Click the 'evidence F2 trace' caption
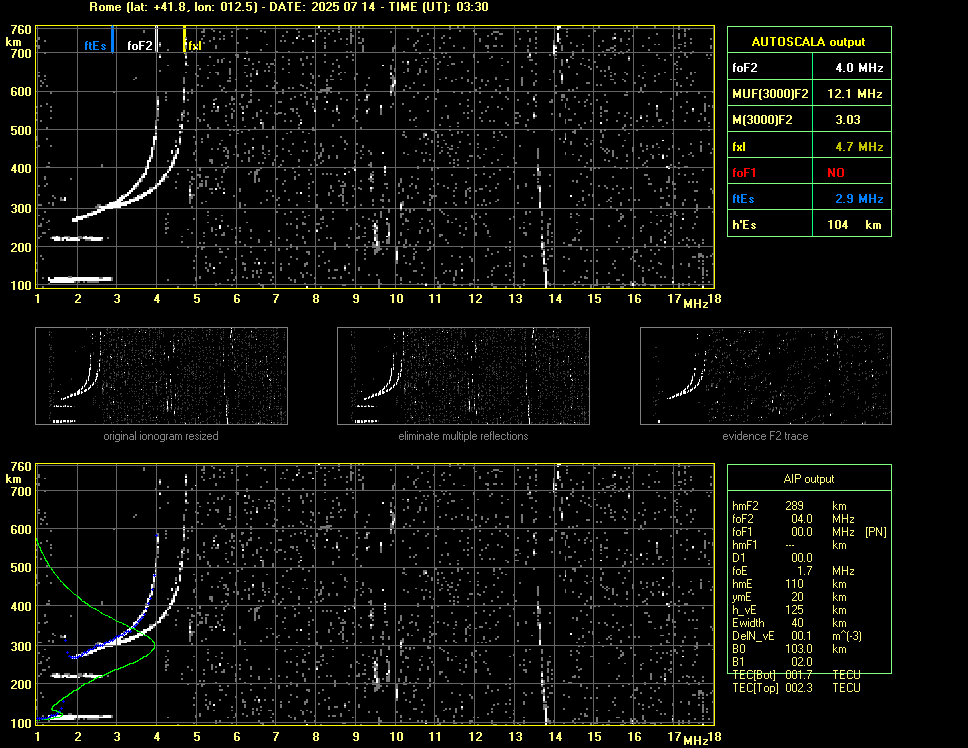The width and height of the screenshot is (968, 748). point(765,436)
